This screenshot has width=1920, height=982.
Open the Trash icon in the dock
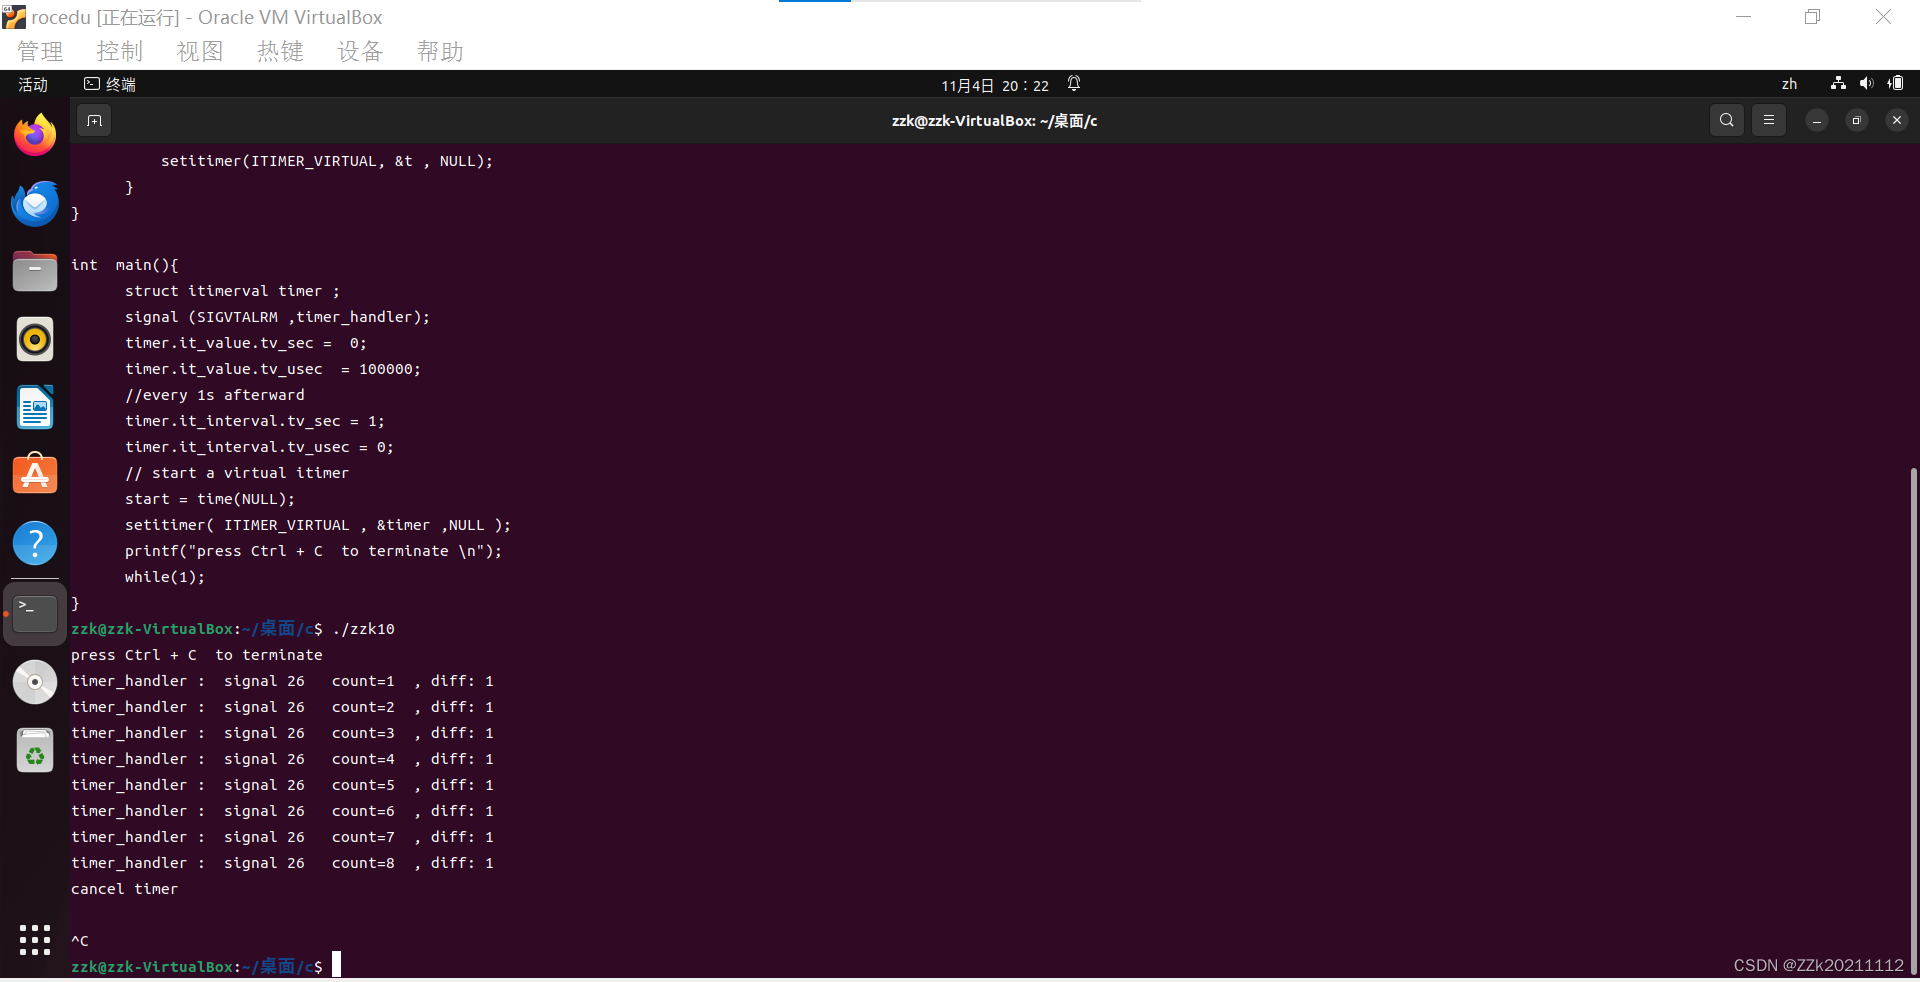coord(35,750)
